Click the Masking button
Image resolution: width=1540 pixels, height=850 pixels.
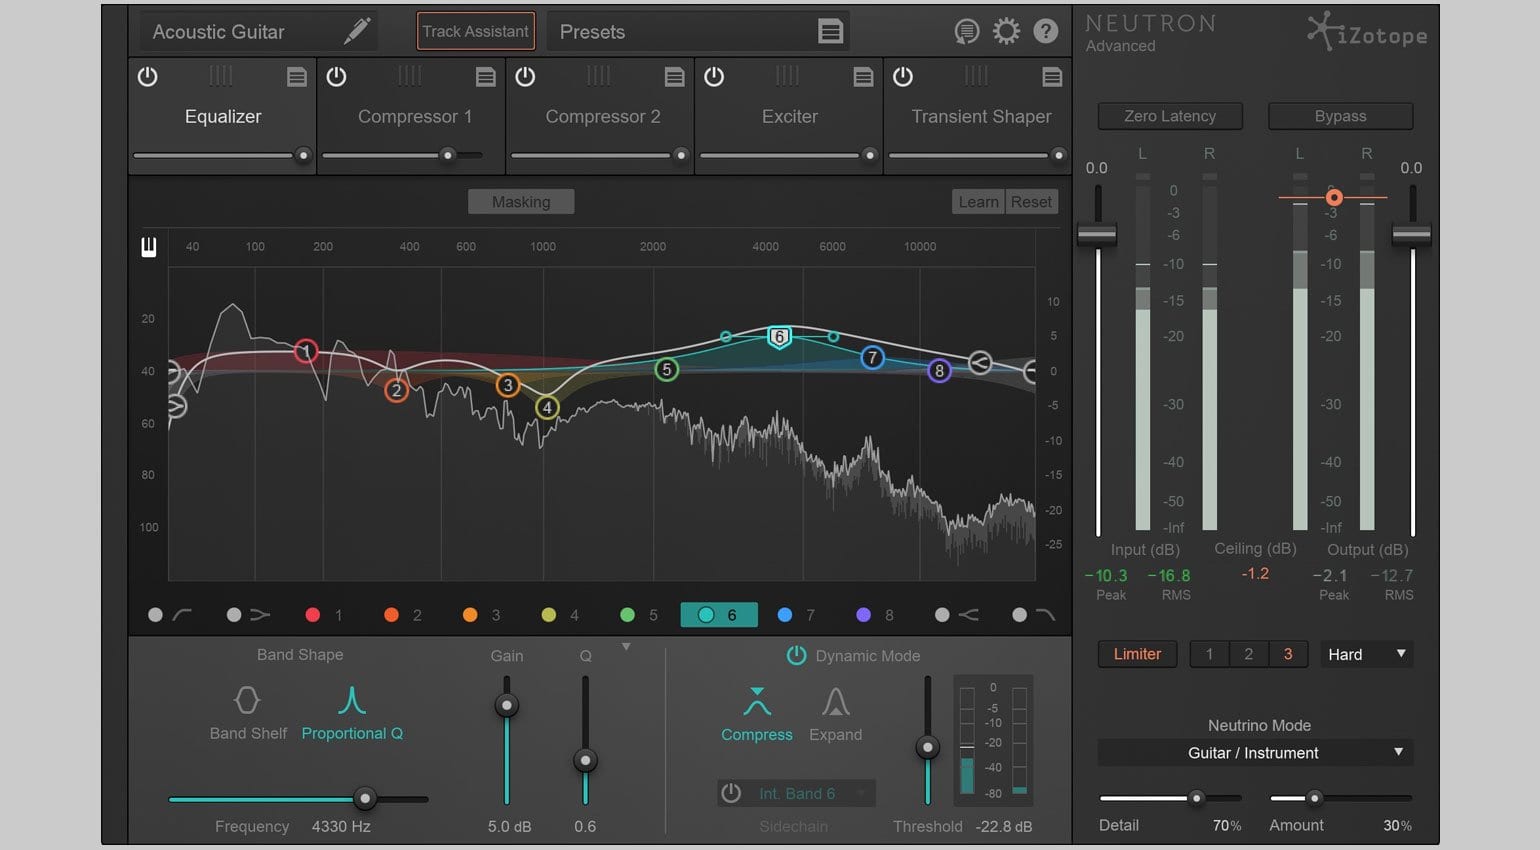tap(521, 202)
